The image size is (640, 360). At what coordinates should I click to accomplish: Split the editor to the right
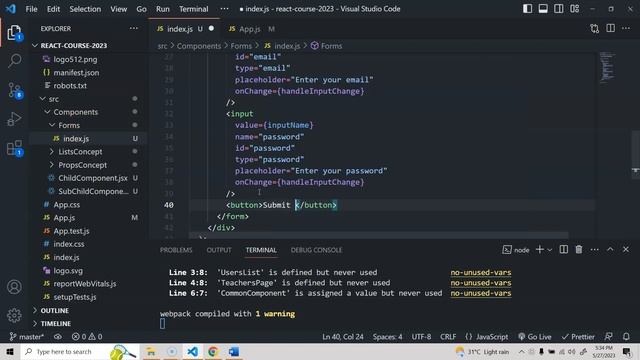tap(611, 29)
